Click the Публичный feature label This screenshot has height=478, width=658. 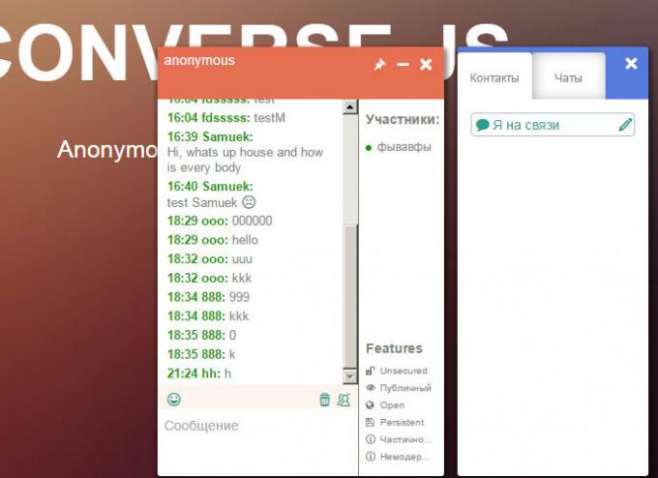(405, 388)
